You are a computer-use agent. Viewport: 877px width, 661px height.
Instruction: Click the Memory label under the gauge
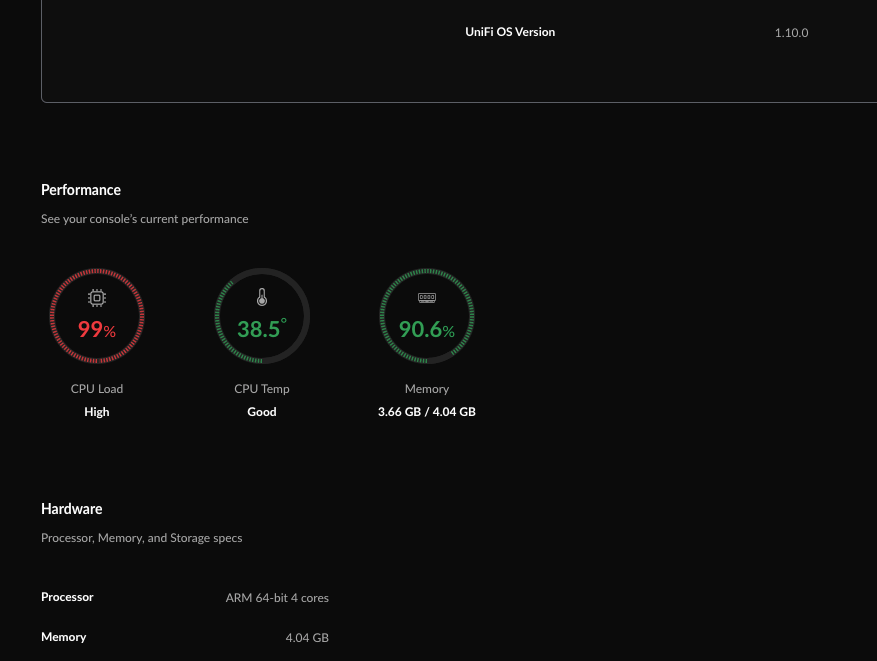427,389
